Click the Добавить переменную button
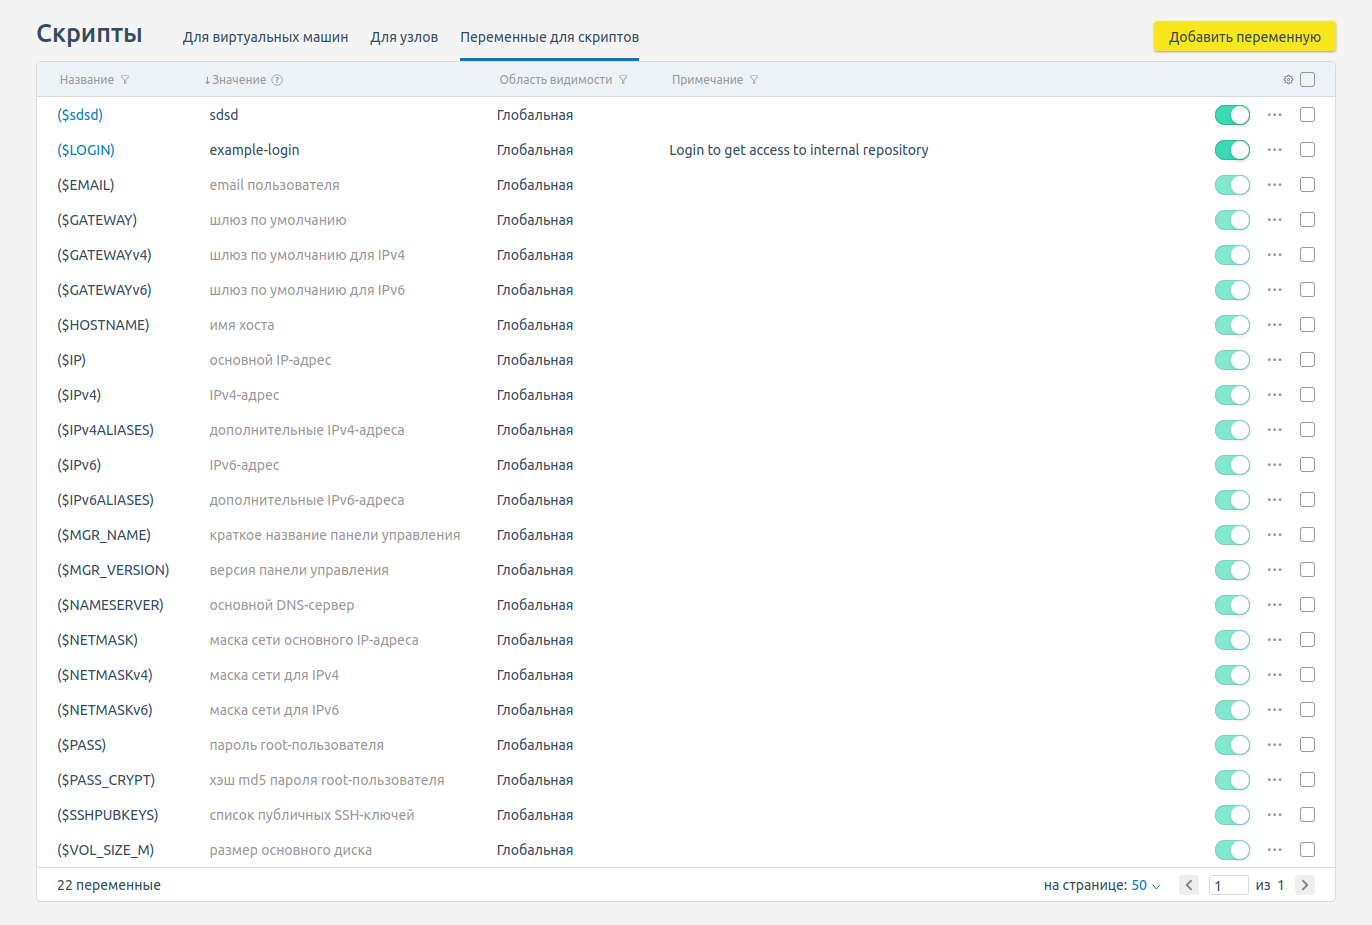1372x925 pixels. coord(1244,37)
